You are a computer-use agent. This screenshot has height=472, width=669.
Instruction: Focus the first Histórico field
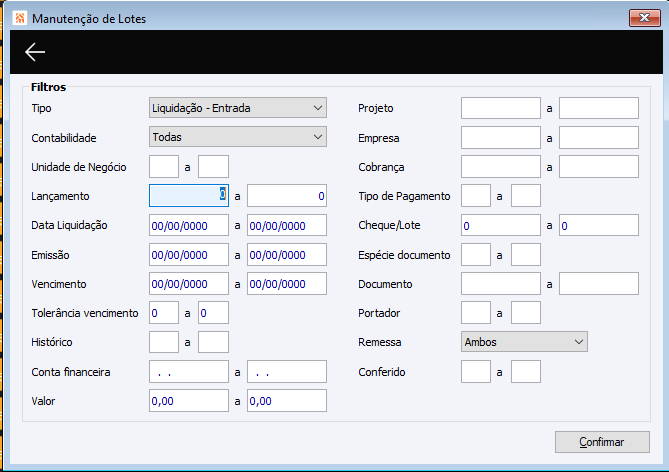tap(164, 342)
